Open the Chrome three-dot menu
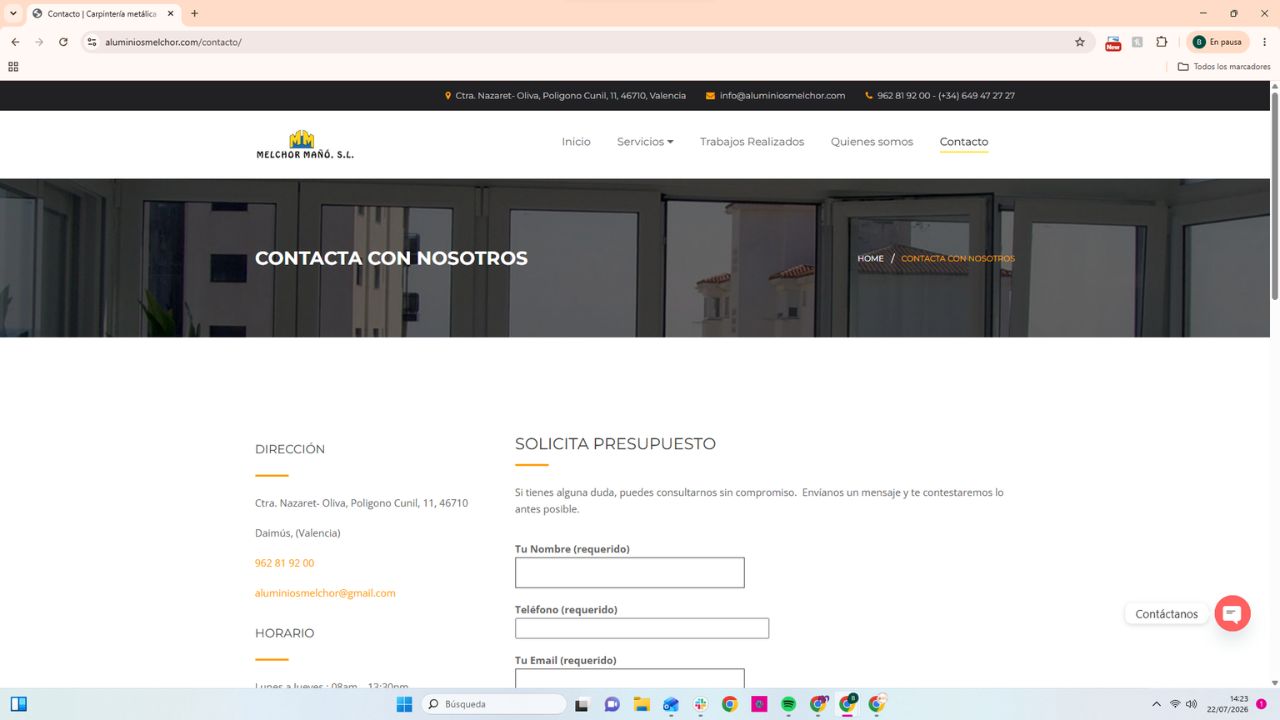 [1264, 42]
